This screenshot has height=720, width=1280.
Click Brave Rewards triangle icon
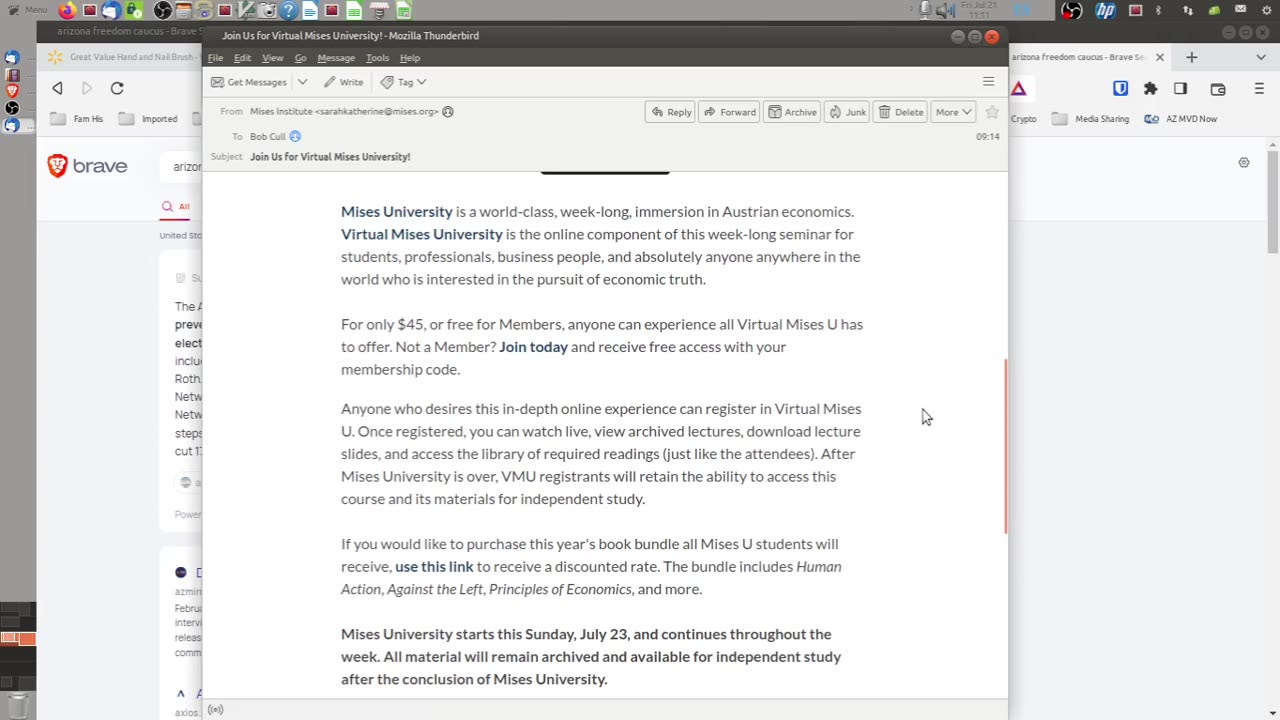tap(1018, 89)
